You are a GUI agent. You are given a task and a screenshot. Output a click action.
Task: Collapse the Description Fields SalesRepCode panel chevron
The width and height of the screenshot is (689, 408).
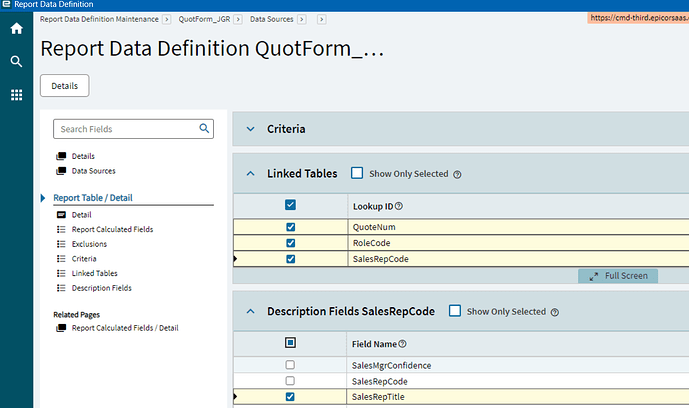(250, 311)
